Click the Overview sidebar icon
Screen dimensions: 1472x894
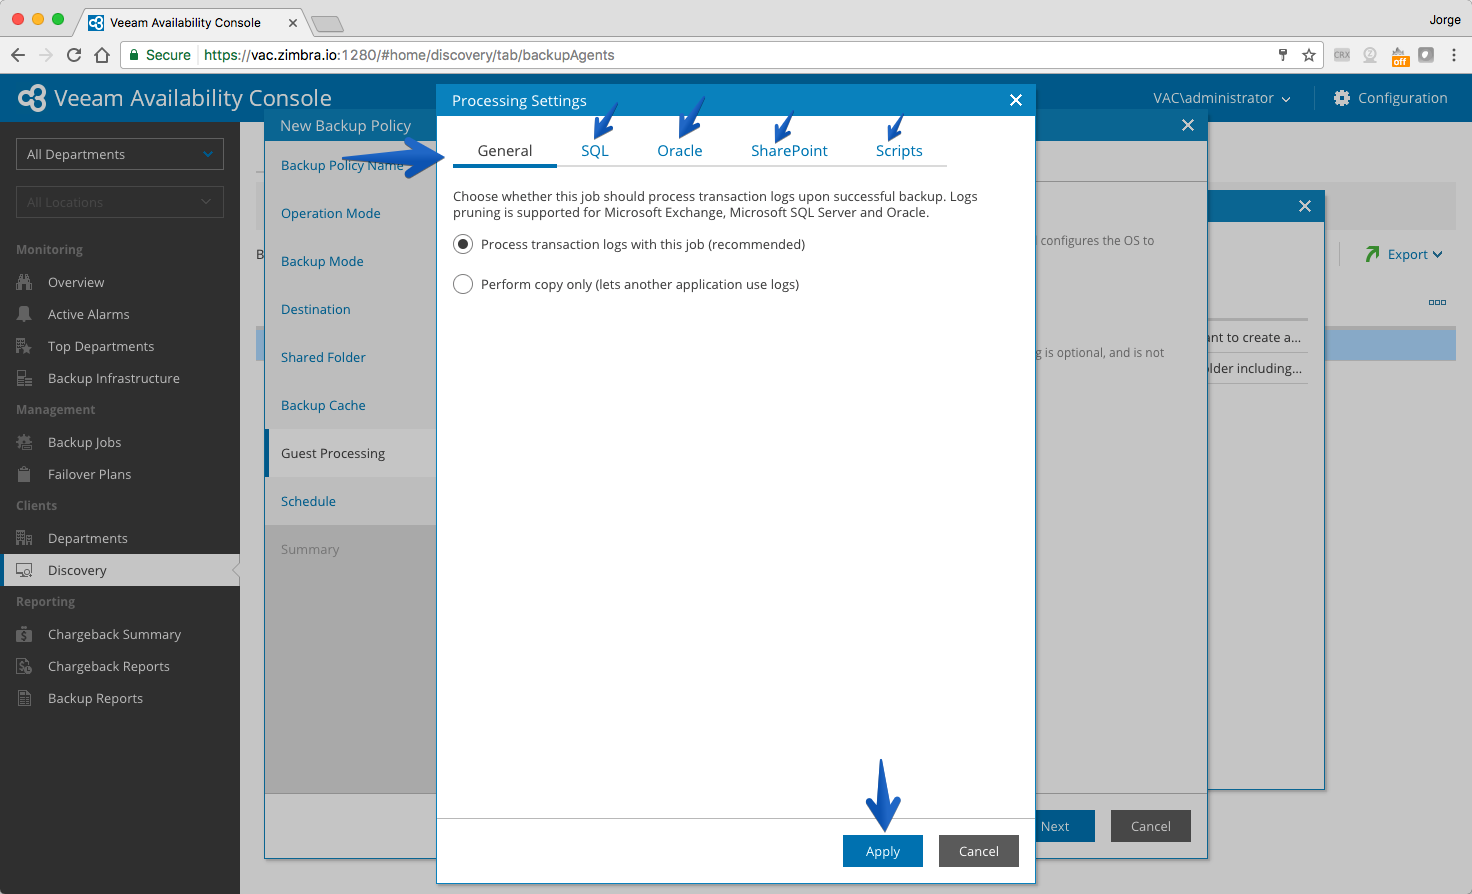24,282
